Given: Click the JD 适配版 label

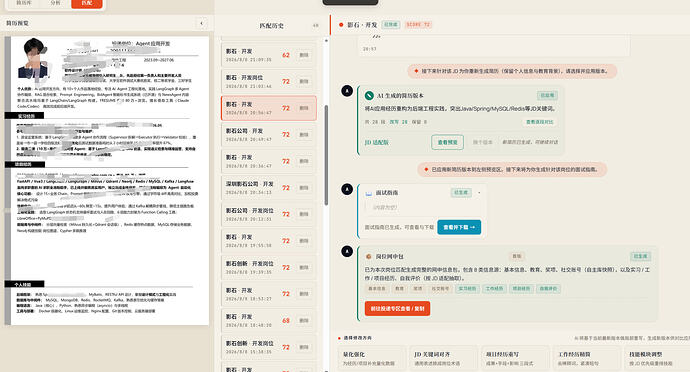Looking at the screenshot, I should click(x=377, y=143).
